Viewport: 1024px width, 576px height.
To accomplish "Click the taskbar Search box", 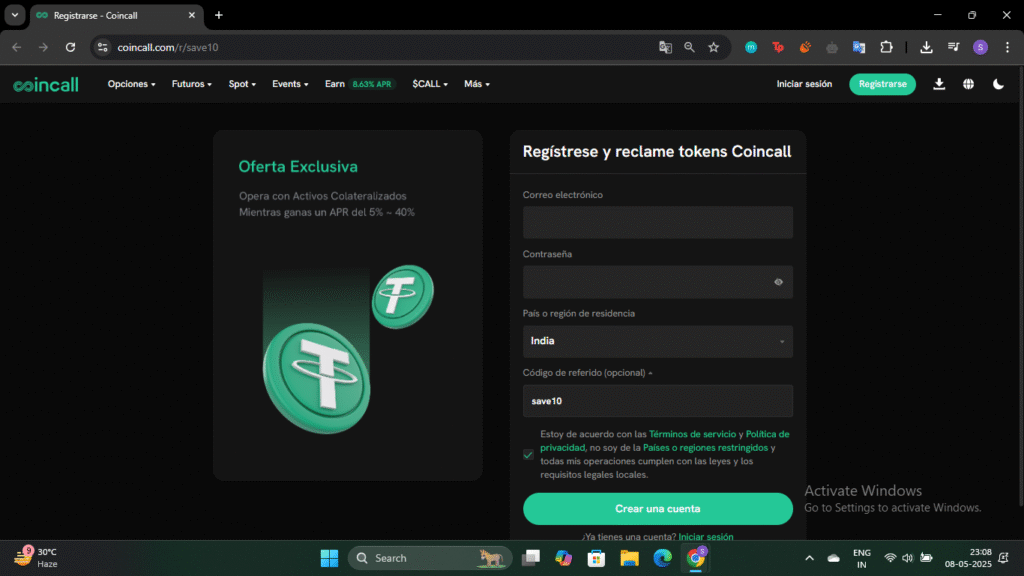I will tap(430, 558).
